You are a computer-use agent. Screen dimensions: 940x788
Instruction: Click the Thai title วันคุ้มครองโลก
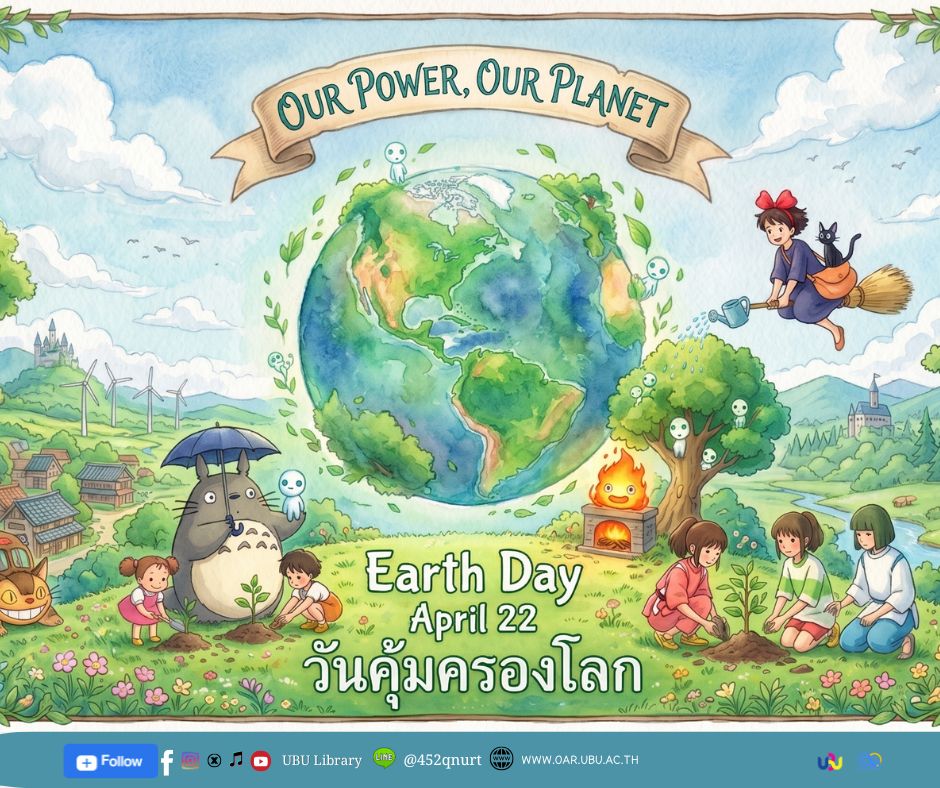472,674
